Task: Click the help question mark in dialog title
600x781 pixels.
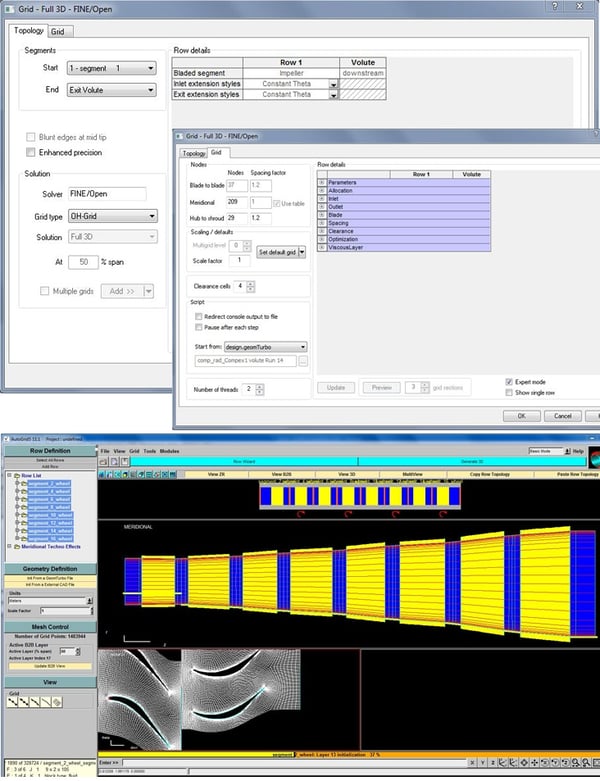Action: point(553,7)
